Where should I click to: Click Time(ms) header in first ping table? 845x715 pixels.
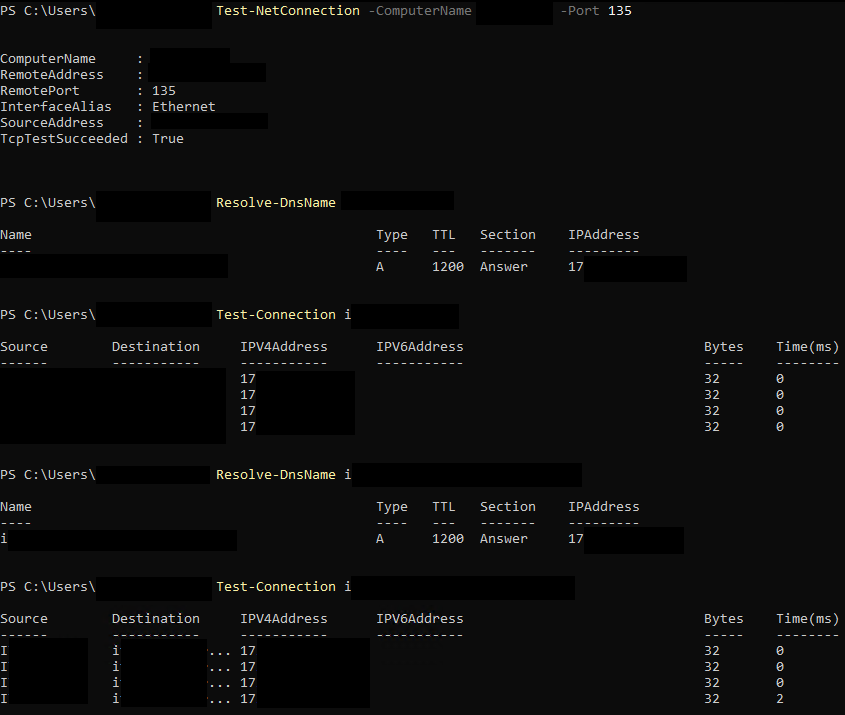[x=807, y=347]
